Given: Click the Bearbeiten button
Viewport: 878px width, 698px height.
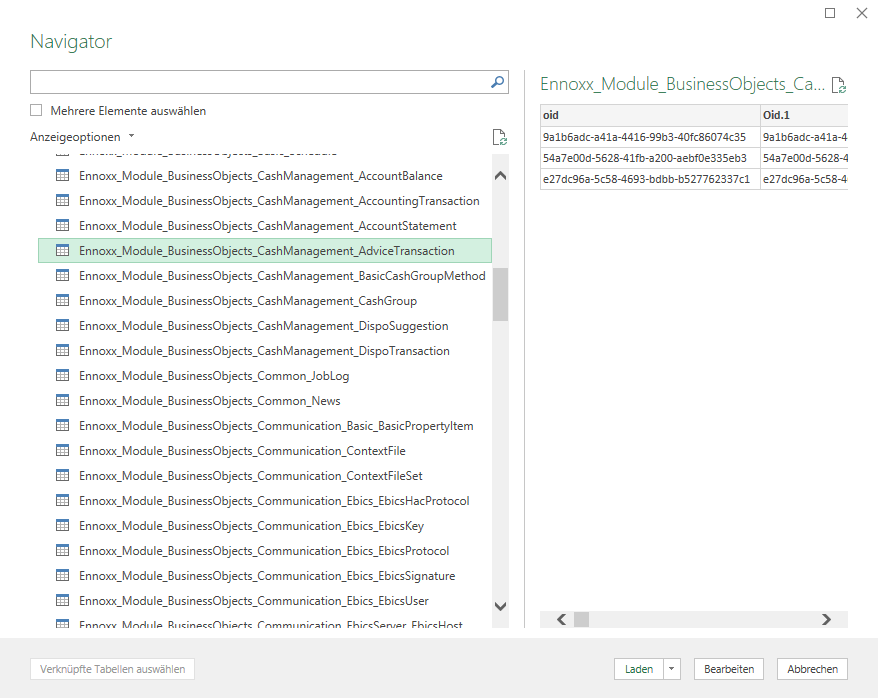Looking at the screenshot, I should (x=728, y=669).
